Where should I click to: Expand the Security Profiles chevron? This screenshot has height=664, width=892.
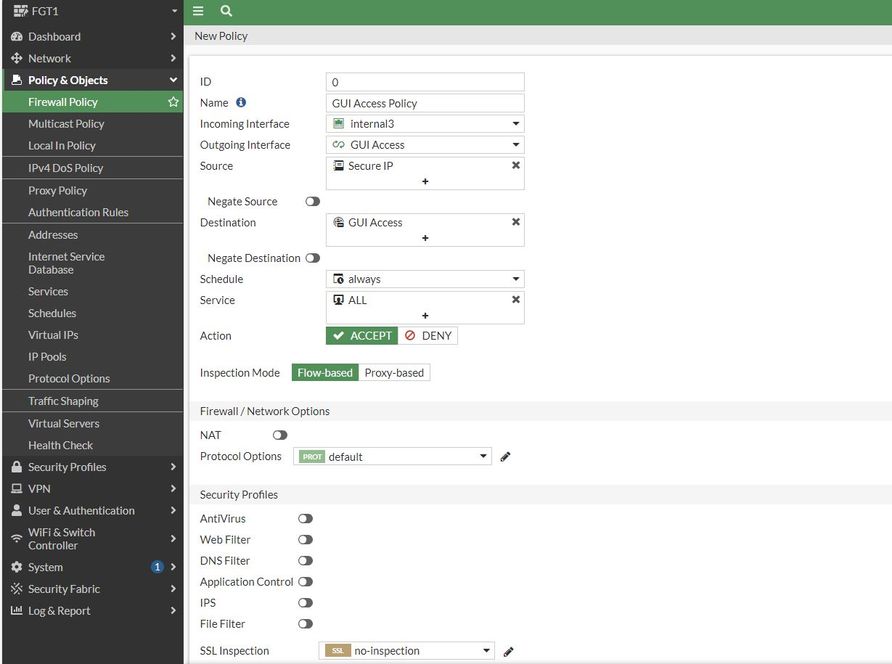click(173, 467)
